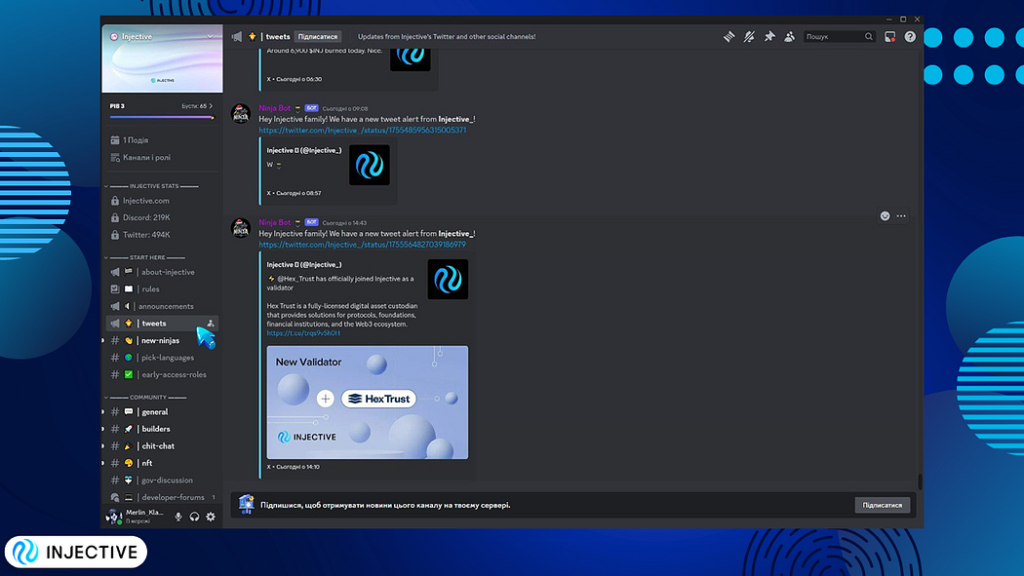Open the Threads icon in header
The image size is (1024, 576).
pyautogui.click(x=729, y=37)
